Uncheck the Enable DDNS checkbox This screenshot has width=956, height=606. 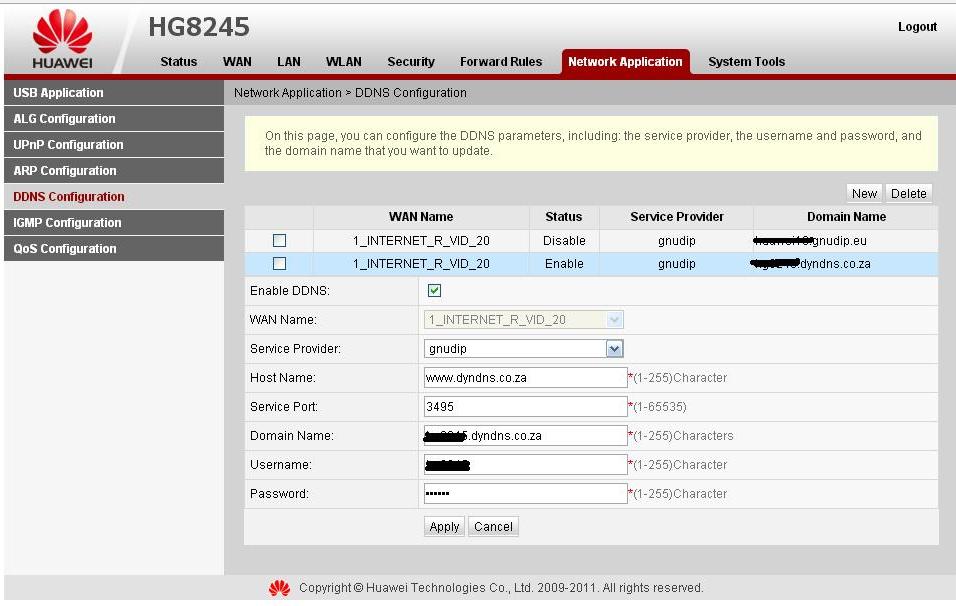434,291
